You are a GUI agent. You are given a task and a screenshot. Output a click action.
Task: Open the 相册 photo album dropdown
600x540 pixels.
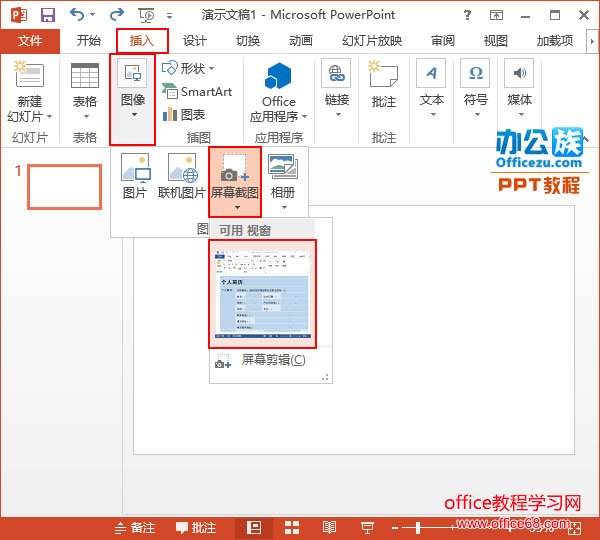[283, 181]
